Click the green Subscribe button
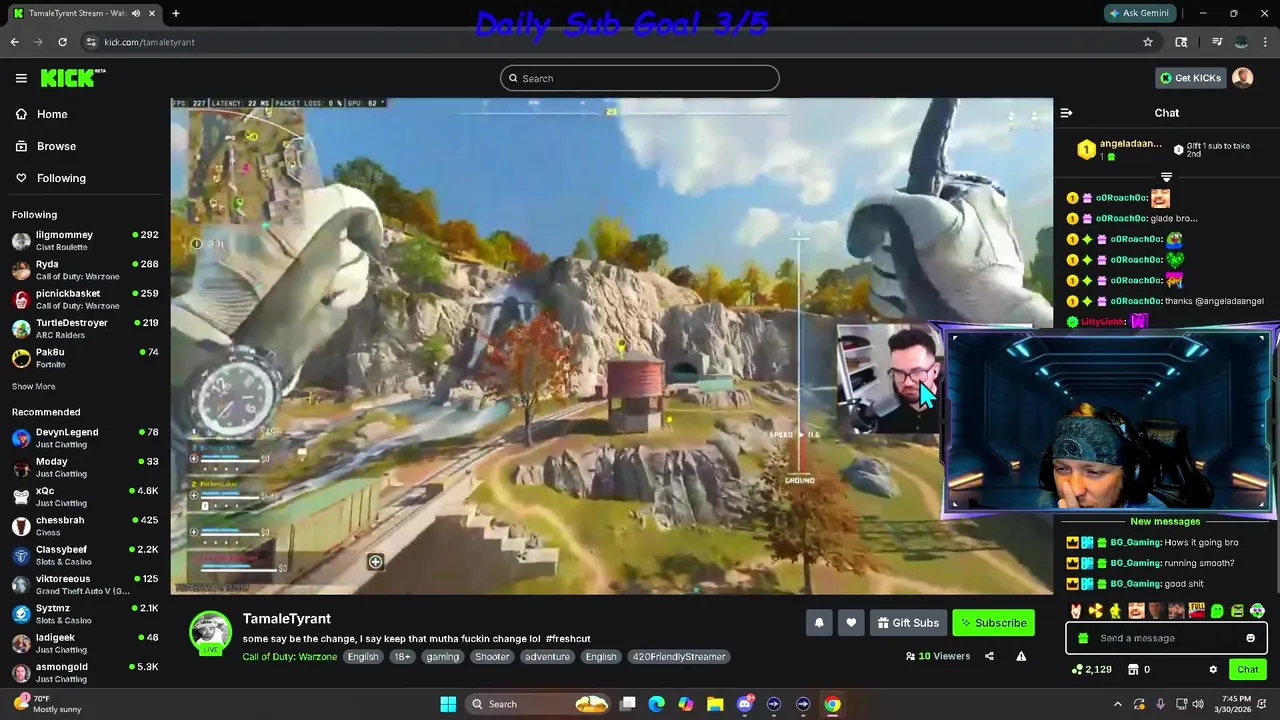Image resolution: width=1280 pixels, height=720 pixels. 993,623
